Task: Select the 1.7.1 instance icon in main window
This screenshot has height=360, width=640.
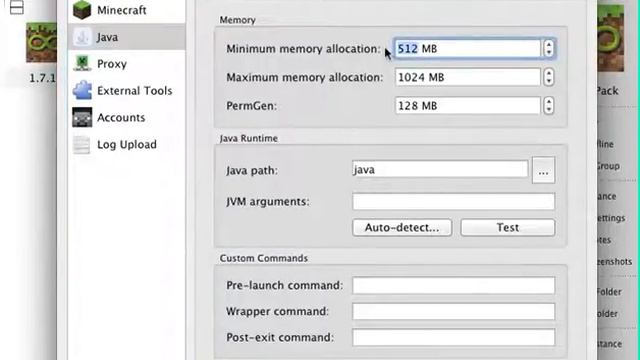Action: click(41, 42)
